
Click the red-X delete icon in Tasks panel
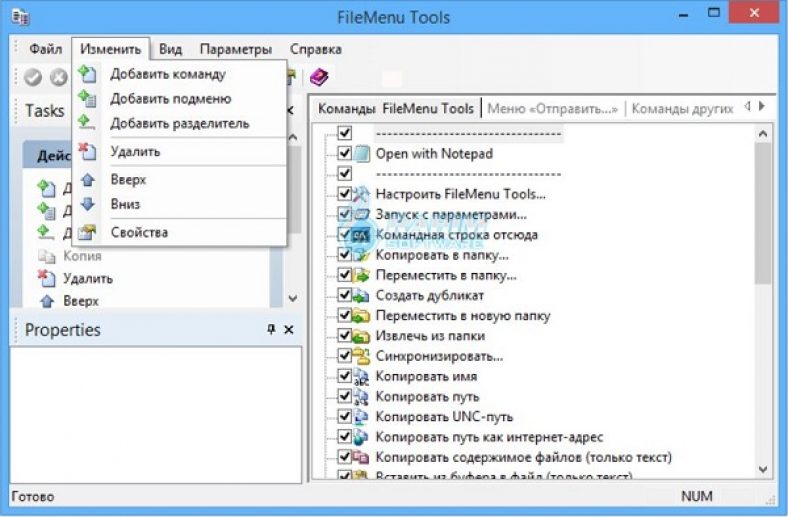(x=47, y=278)
